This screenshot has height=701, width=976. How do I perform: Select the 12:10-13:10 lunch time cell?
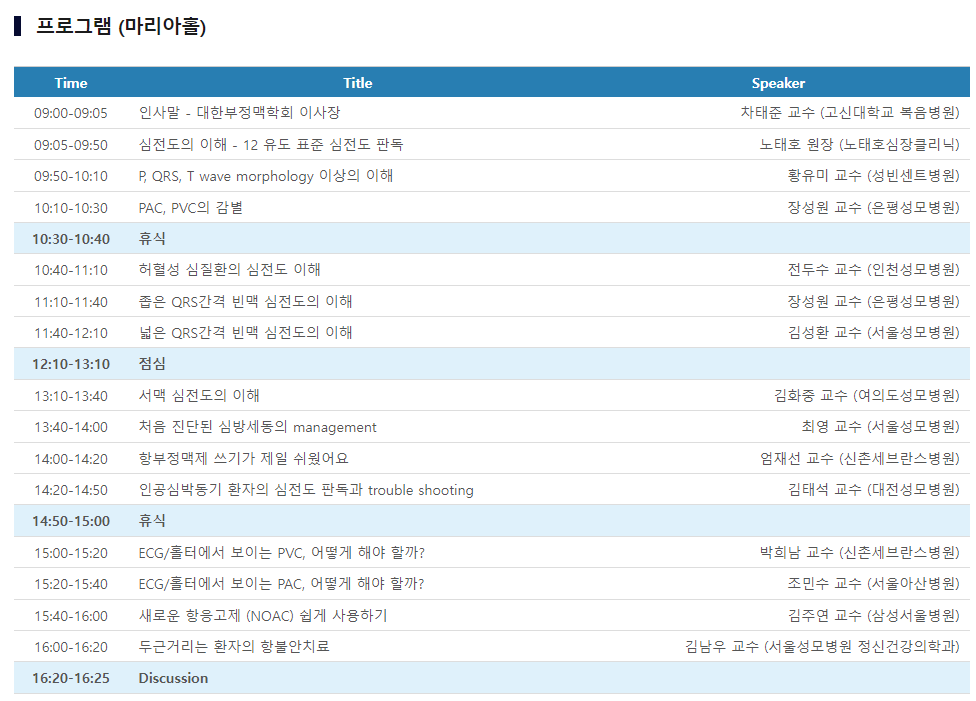click(x=70, y=364)
